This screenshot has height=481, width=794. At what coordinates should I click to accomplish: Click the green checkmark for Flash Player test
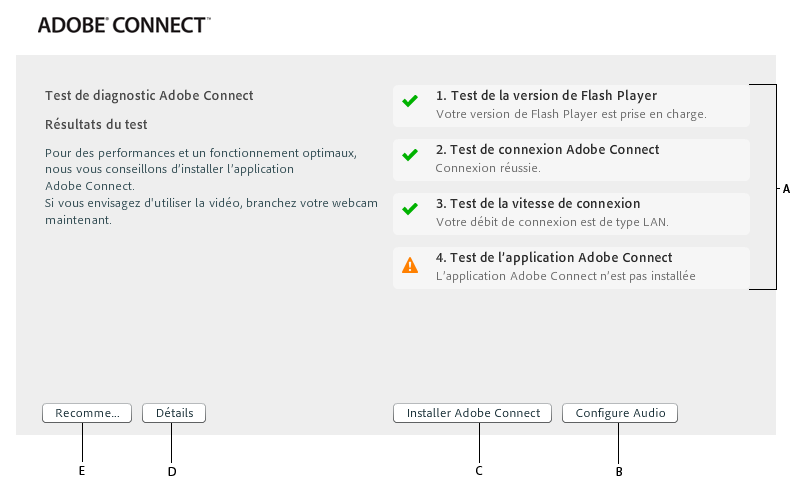pyautogui.click(x=410, y=101)
